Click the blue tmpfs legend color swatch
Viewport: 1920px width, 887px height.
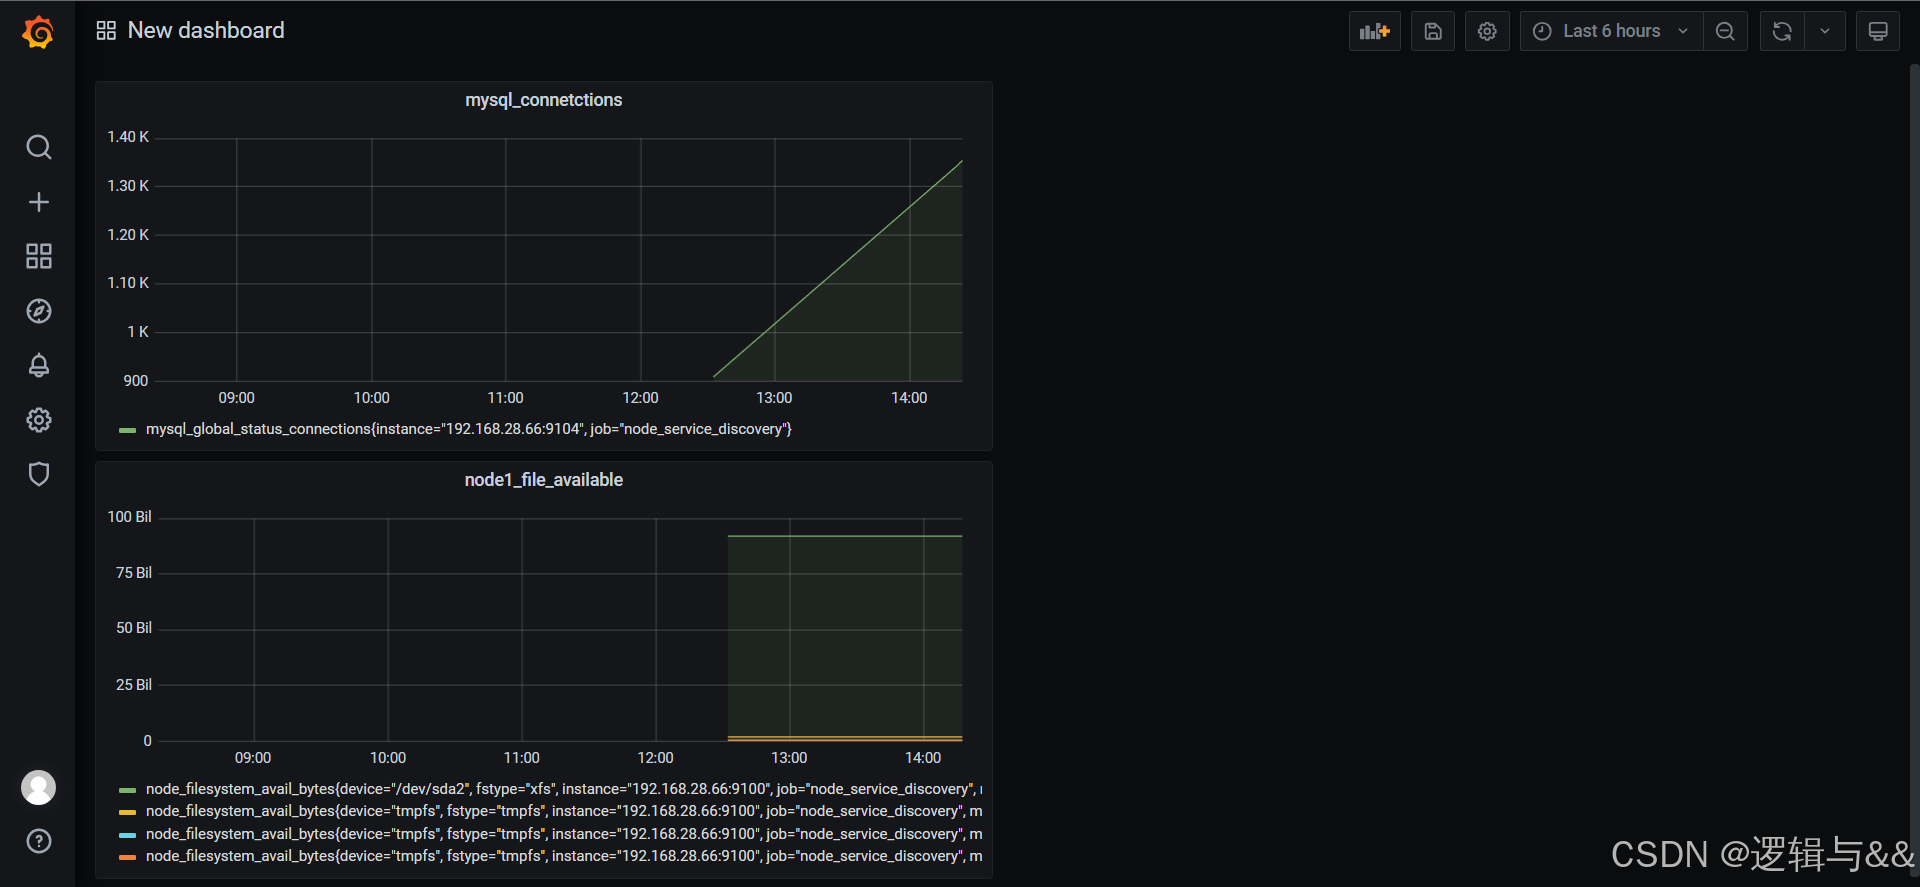coord(127,835)
